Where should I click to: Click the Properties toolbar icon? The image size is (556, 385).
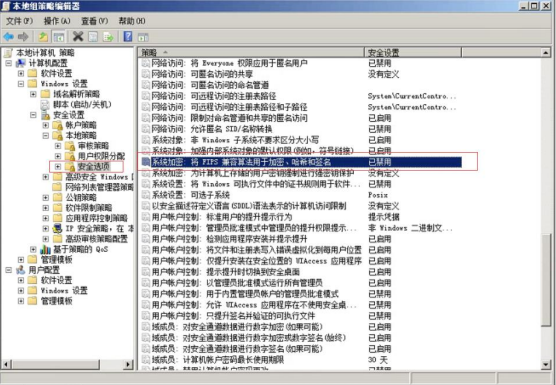point(93,37)
